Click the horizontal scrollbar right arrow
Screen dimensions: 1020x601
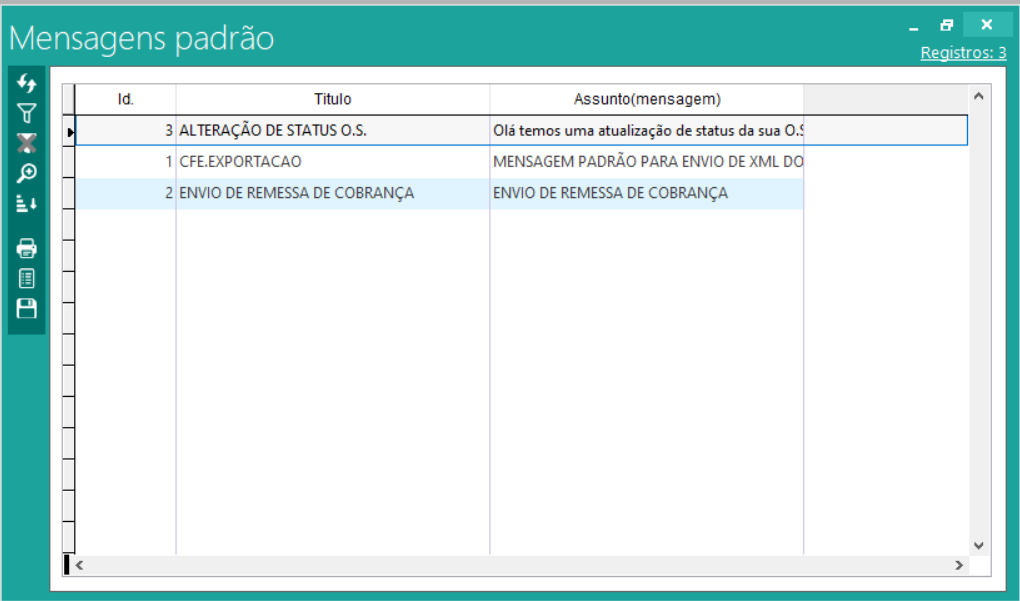pyautogui.click(x=959, y=566)
